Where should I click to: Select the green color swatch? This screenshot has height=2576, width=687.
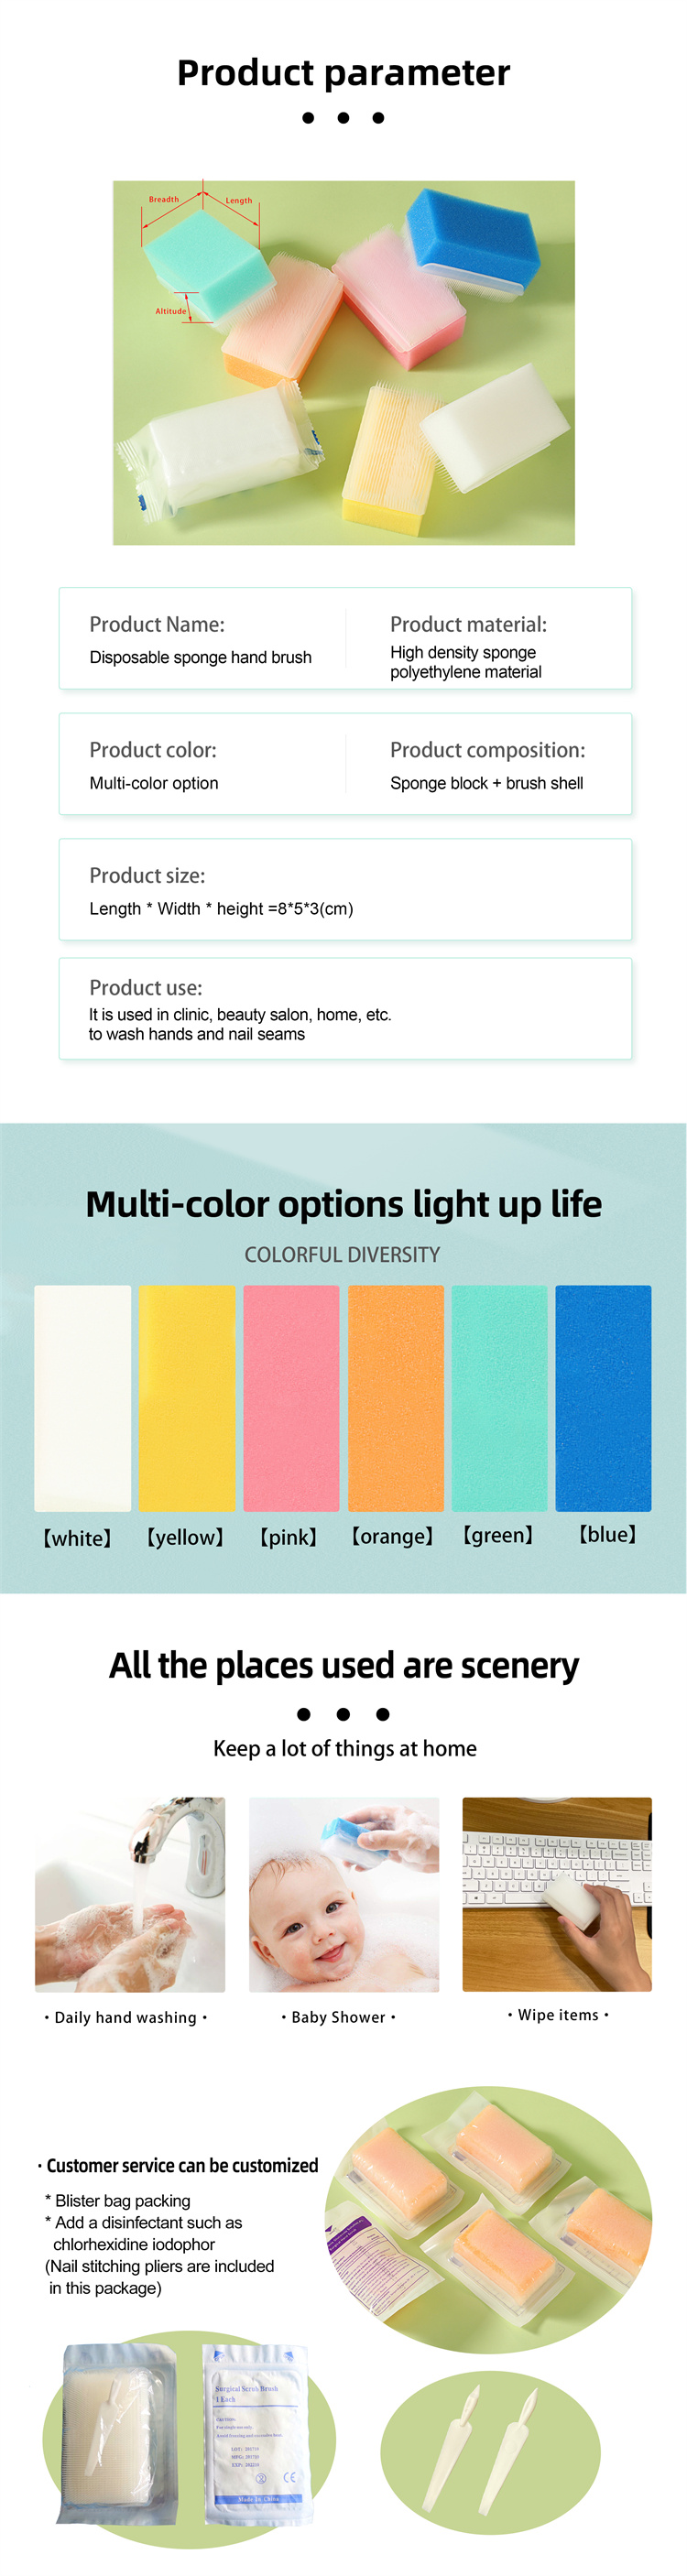pos(500,1398)
